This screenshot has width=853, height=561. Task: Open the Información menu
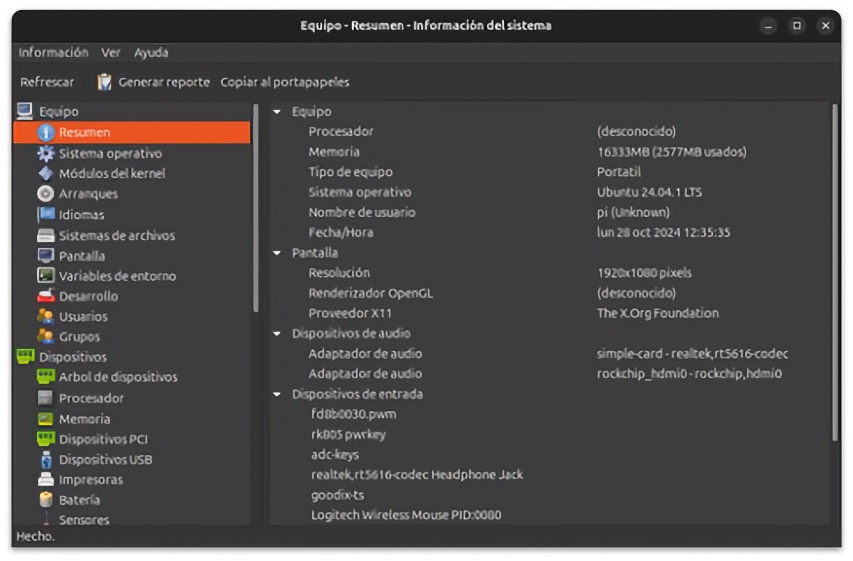(x=53, y=52)
